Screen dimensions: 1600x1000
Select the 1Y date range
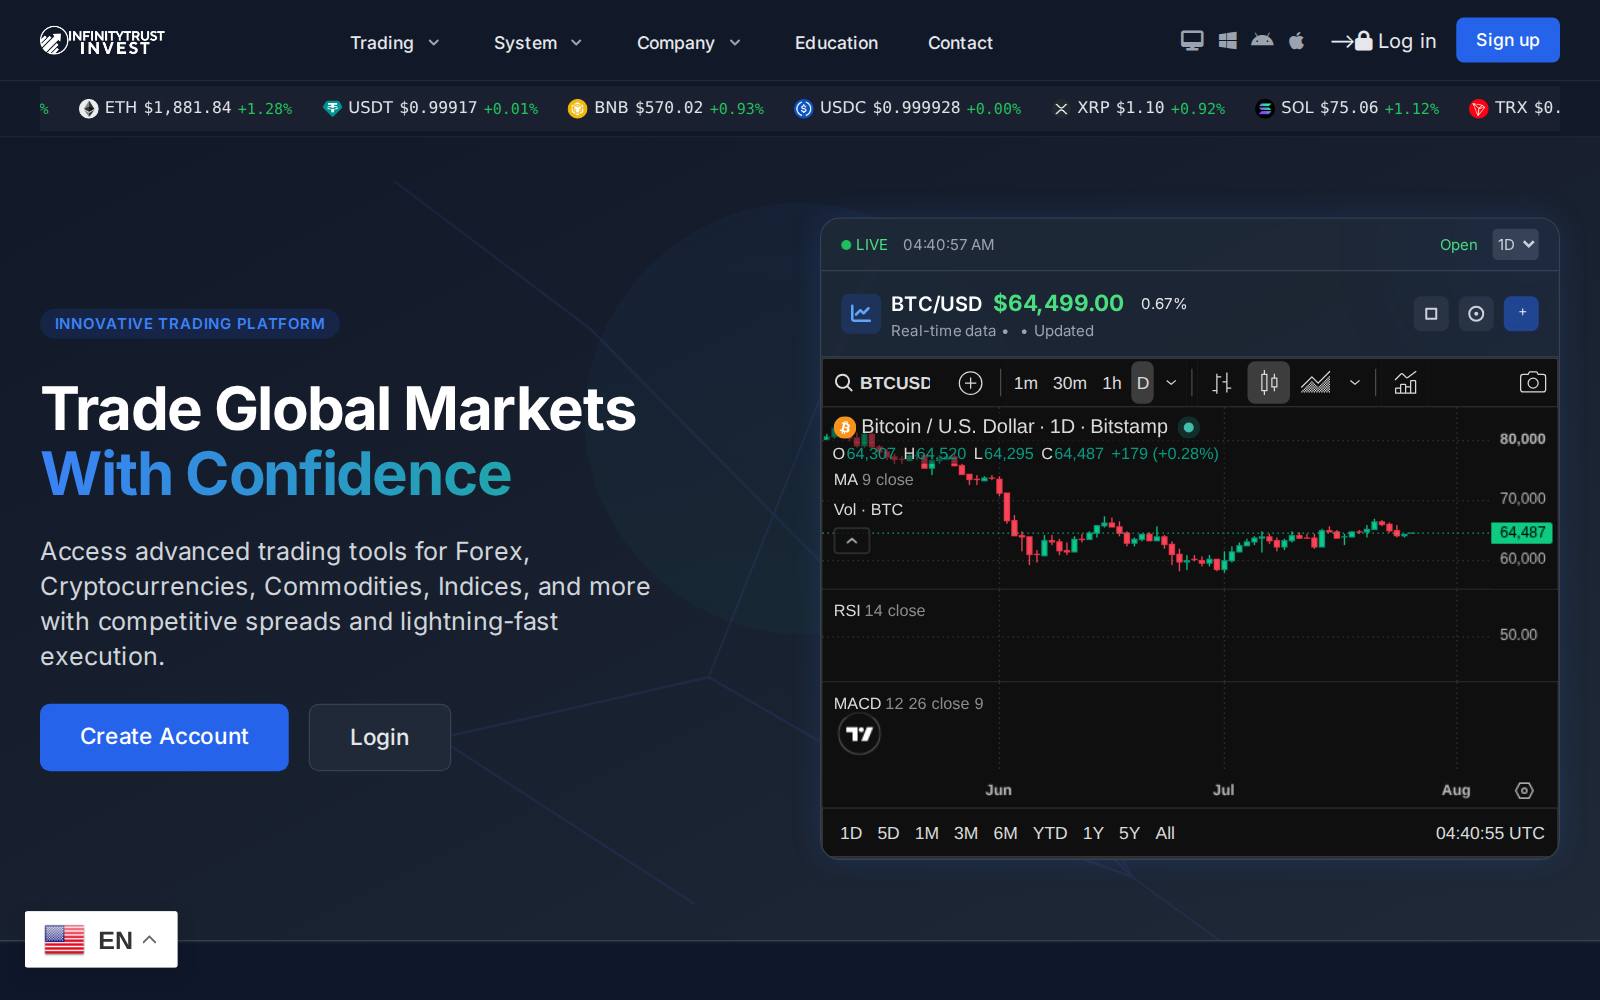[1093, 833]
